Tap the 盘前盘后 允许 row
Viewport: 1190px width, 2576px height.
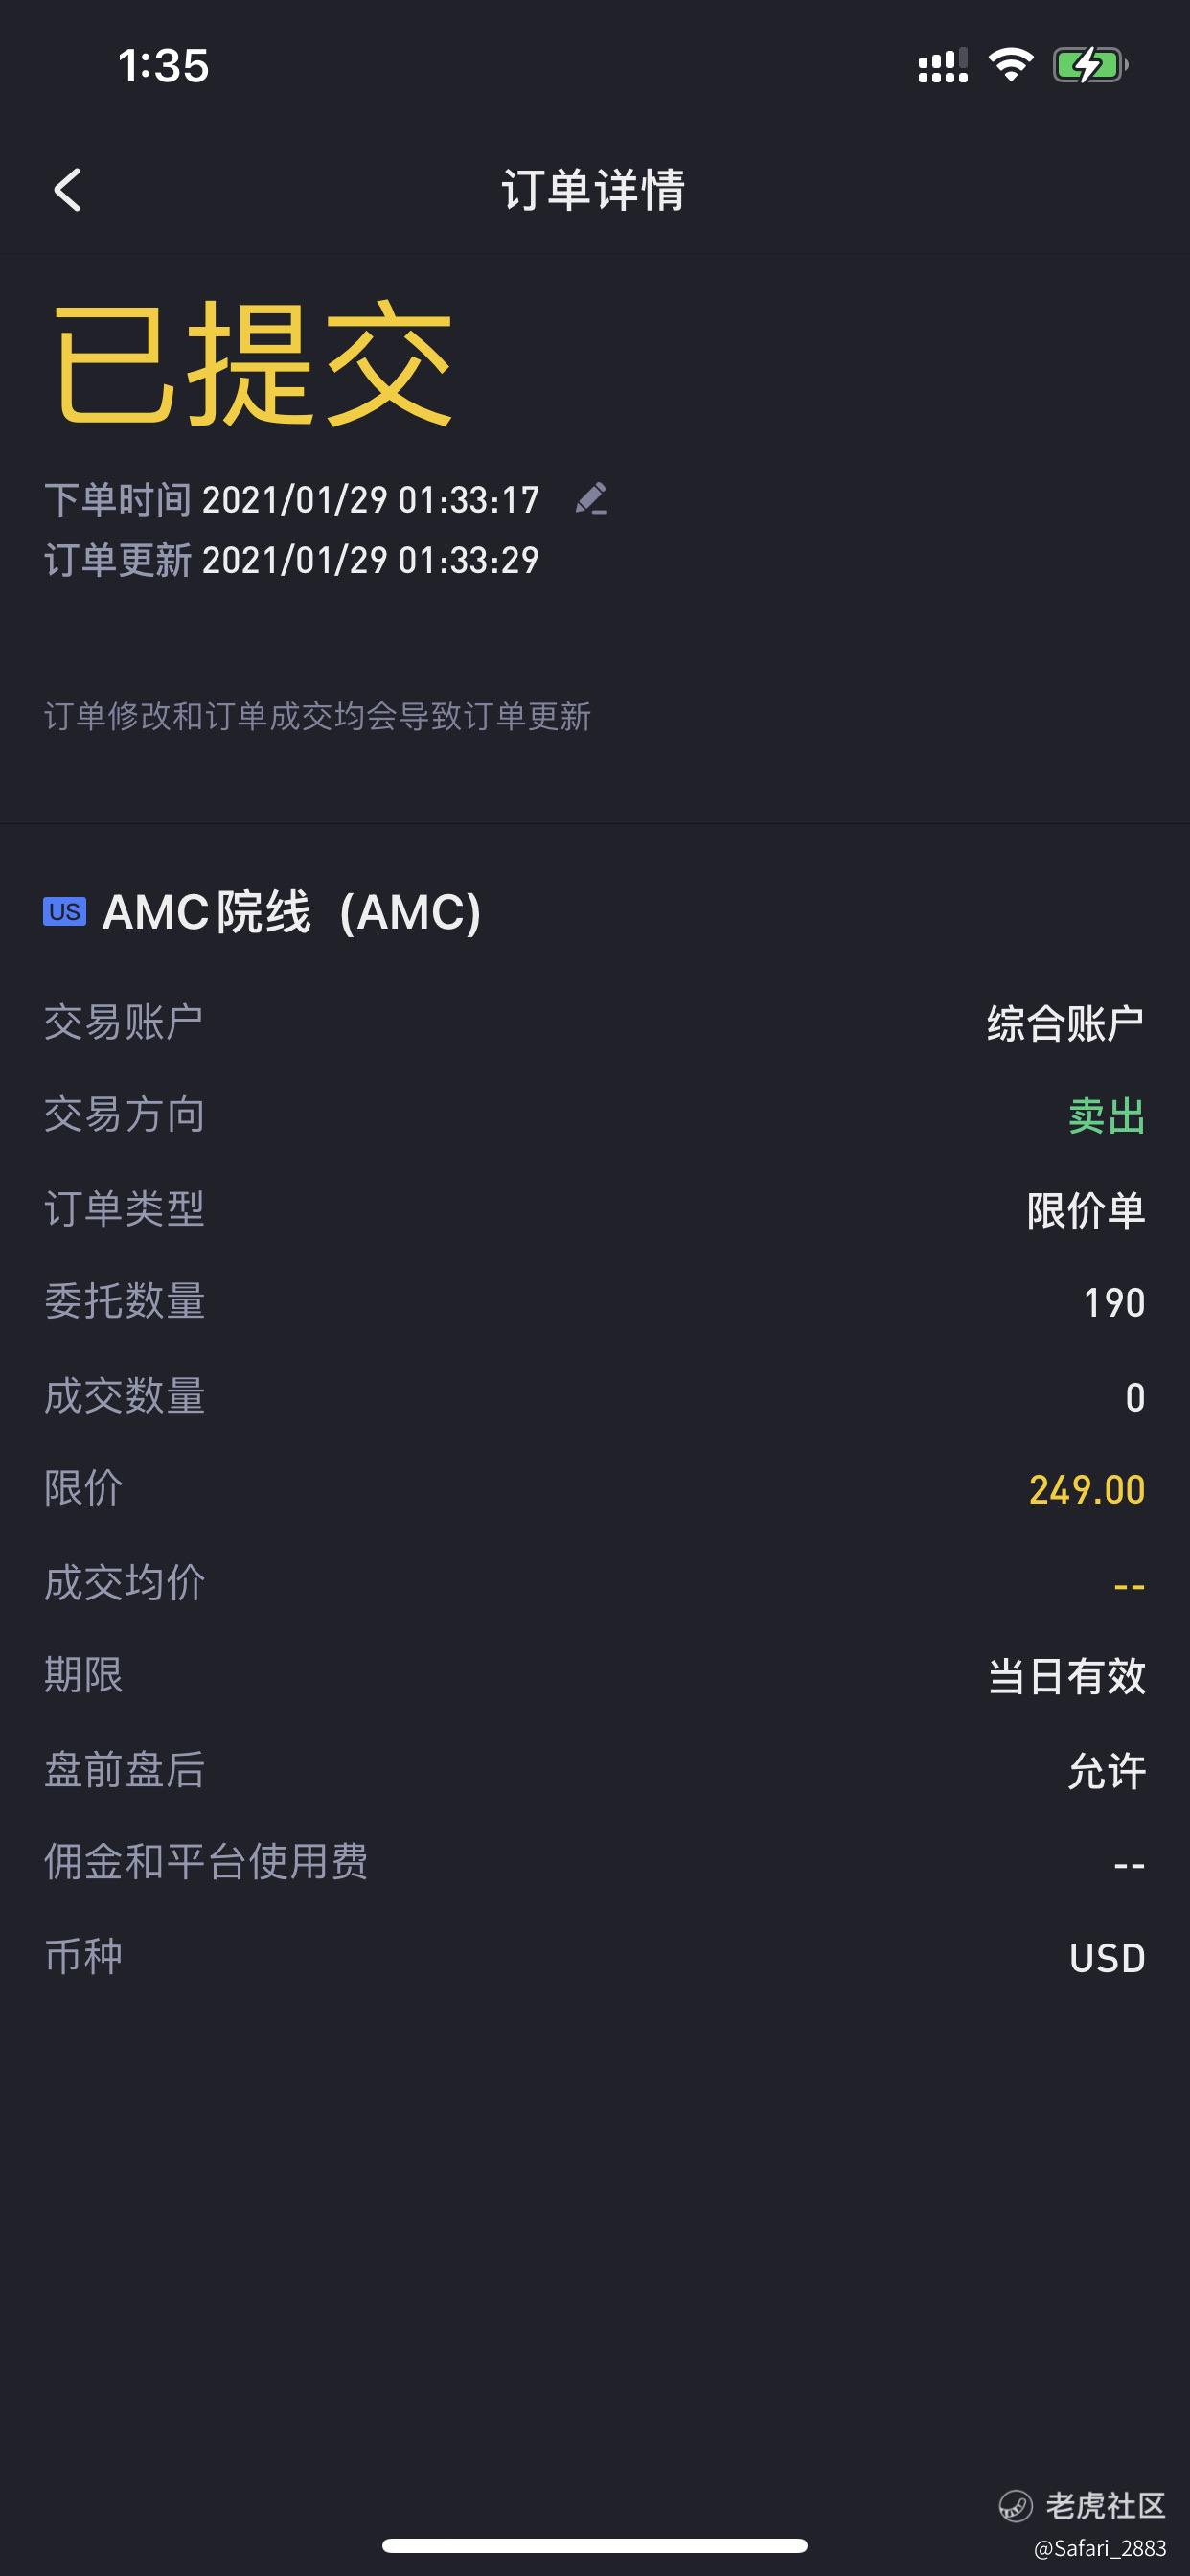point(595,1770)
